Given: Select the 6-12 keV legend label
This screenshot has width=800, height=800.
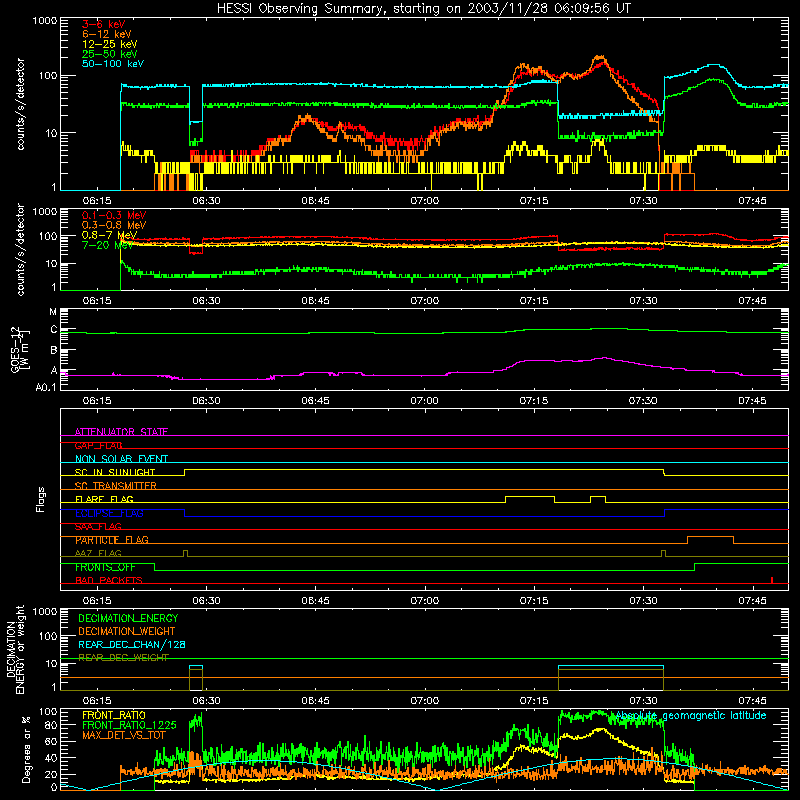Looking at the screenshot, I should point(107,34).
